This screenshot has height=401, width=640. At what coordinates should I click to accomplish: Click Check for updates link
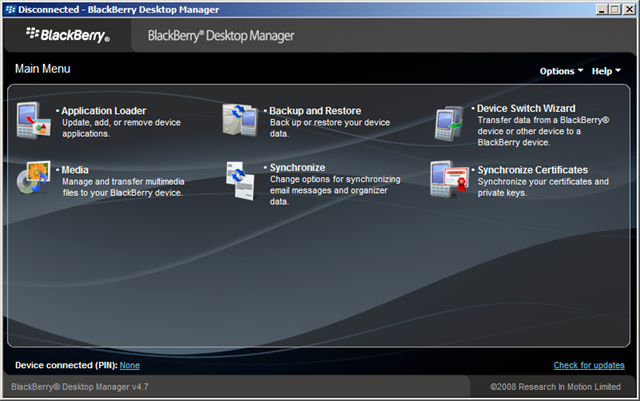(589, 365)
